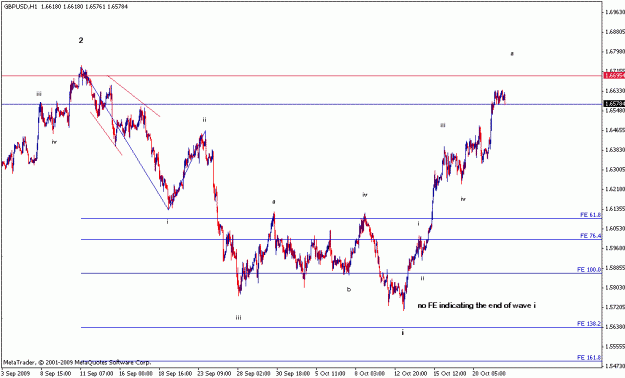The image size is (625, 378).
Task: Click the '30 Sep 18:00' time label
Action: click(x=293, y=374)
